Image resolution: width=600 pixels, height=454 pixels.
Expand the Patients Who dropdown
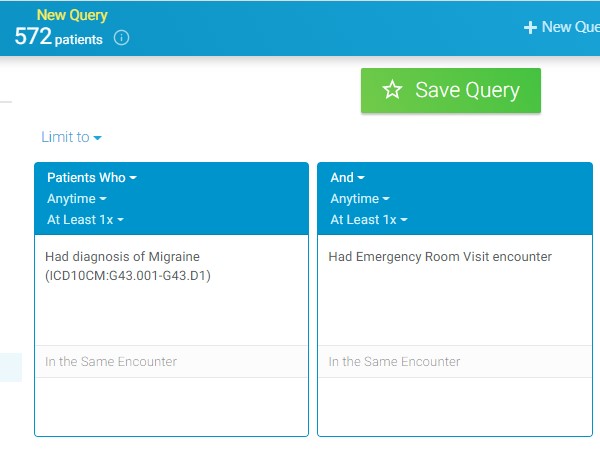click(92, 178)
